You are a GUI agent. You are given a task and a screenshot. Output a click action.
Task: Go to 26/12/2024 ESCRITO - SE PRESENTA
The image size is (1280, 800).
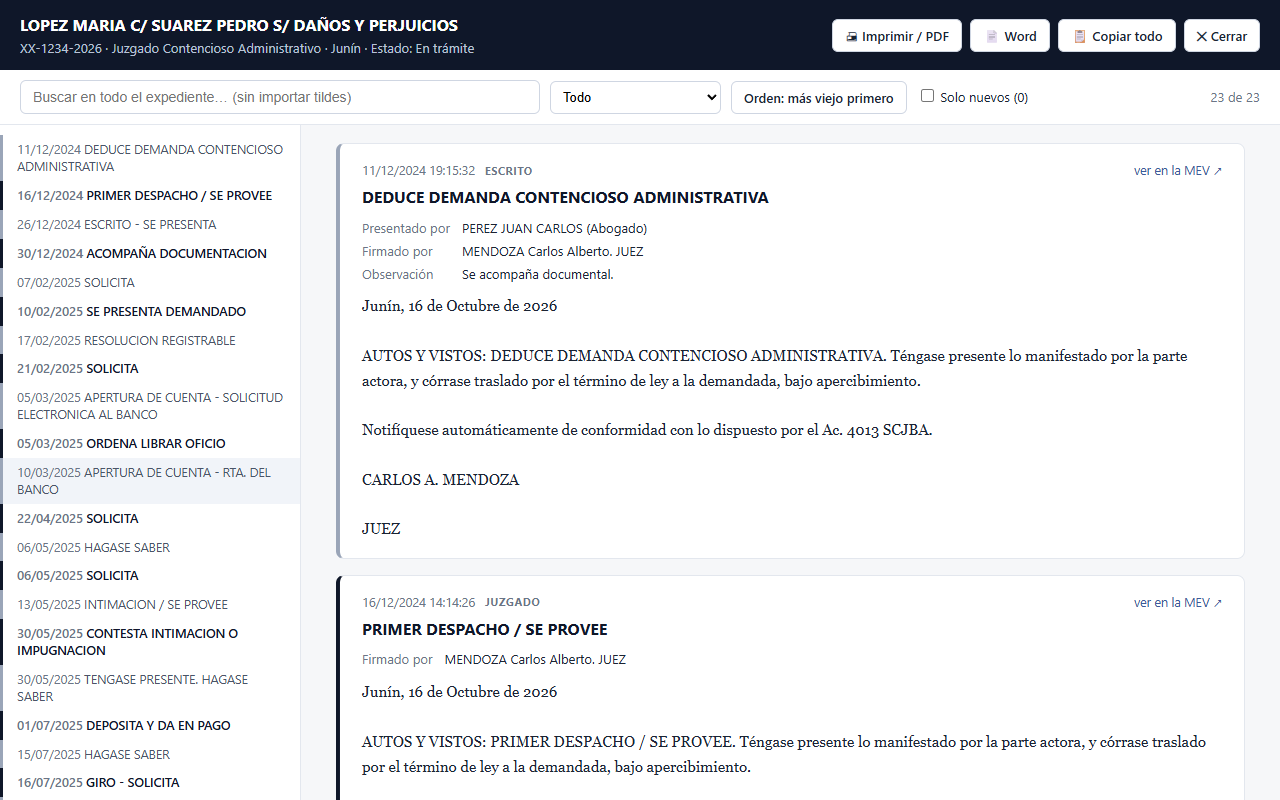[150, 225]
